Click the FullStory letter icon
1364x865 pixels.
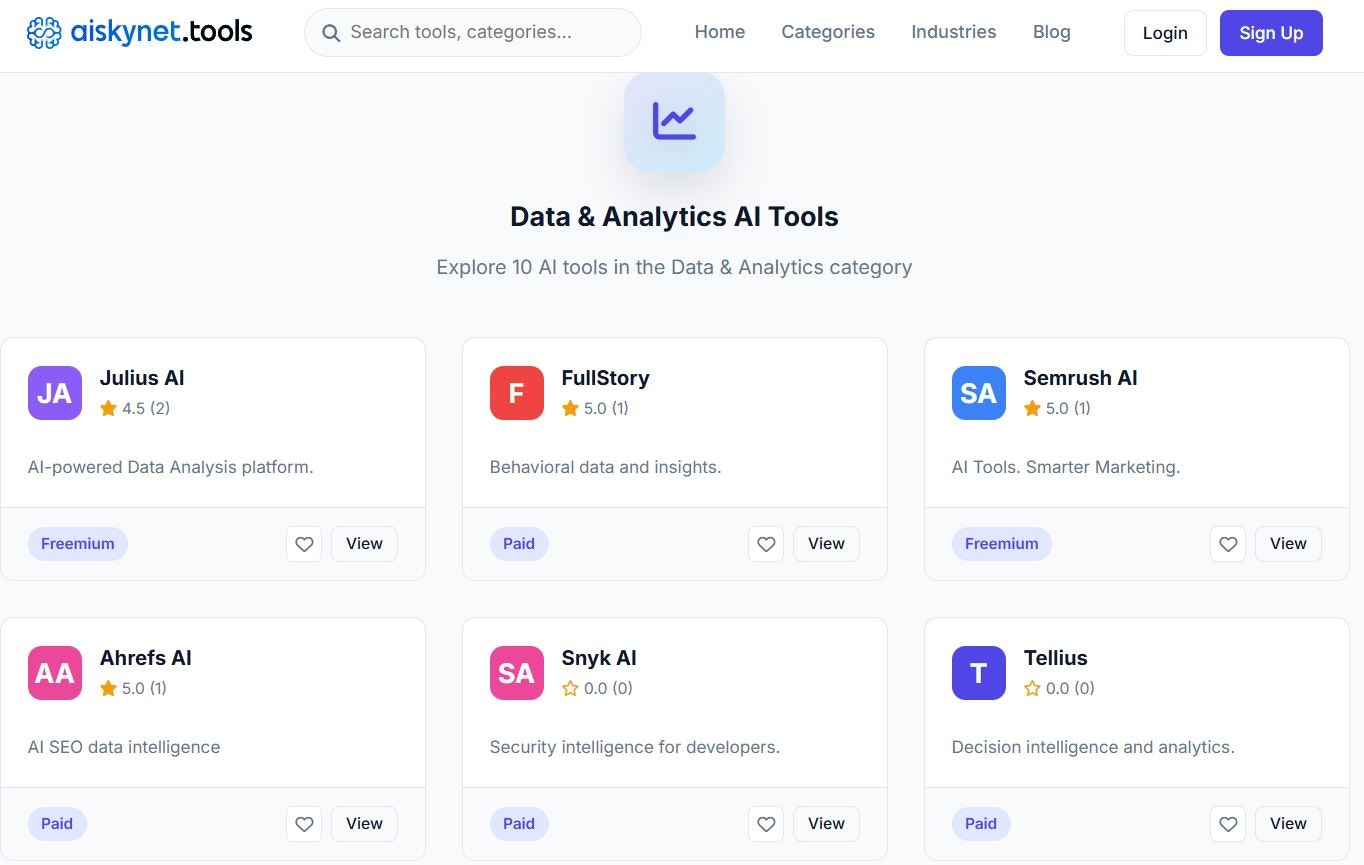516,393
